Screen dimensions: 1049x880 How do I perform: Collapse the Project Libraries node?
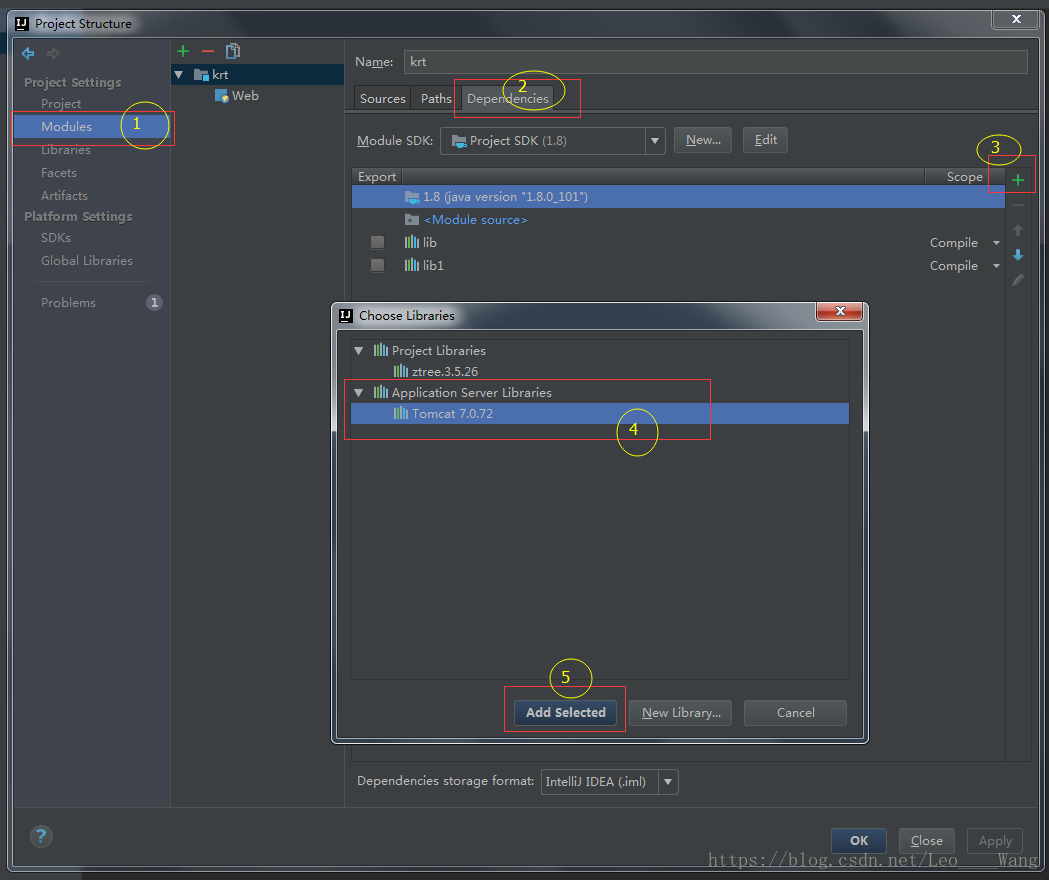359,351
